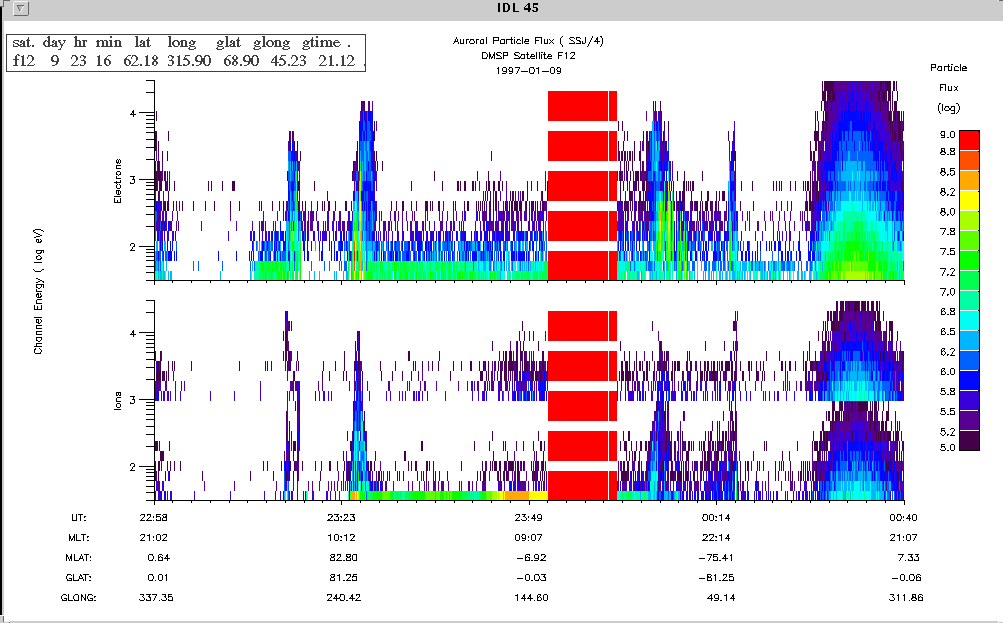Click the MLT value '21:02'
Image resolution: width=1003 pixels, height=623 pixels.
(154, 538)
